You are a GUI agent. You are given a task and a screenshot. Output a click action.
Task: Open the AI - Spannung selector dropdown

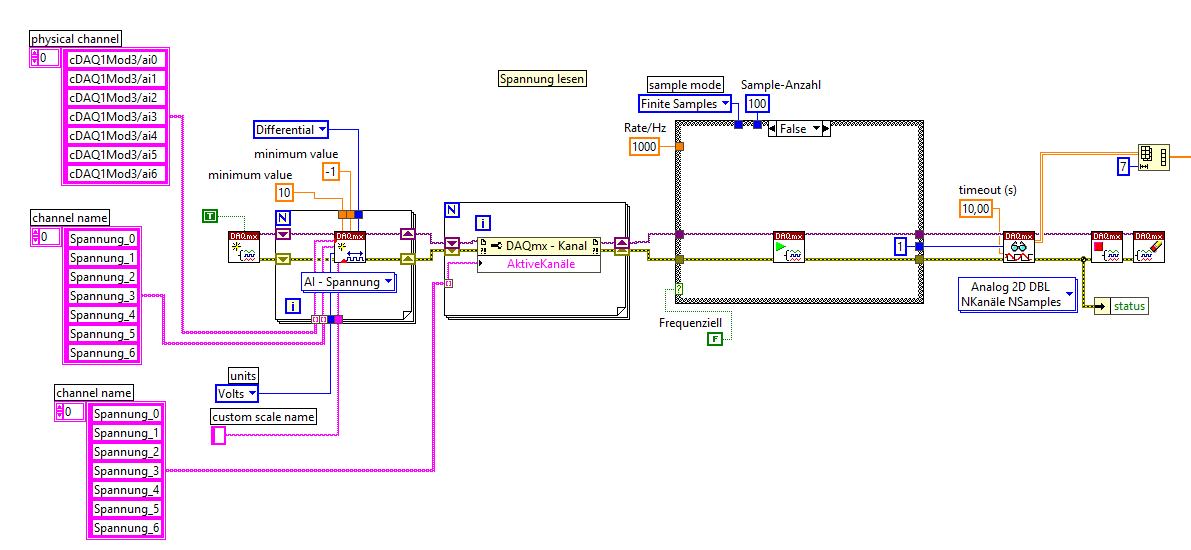[349, 283]
